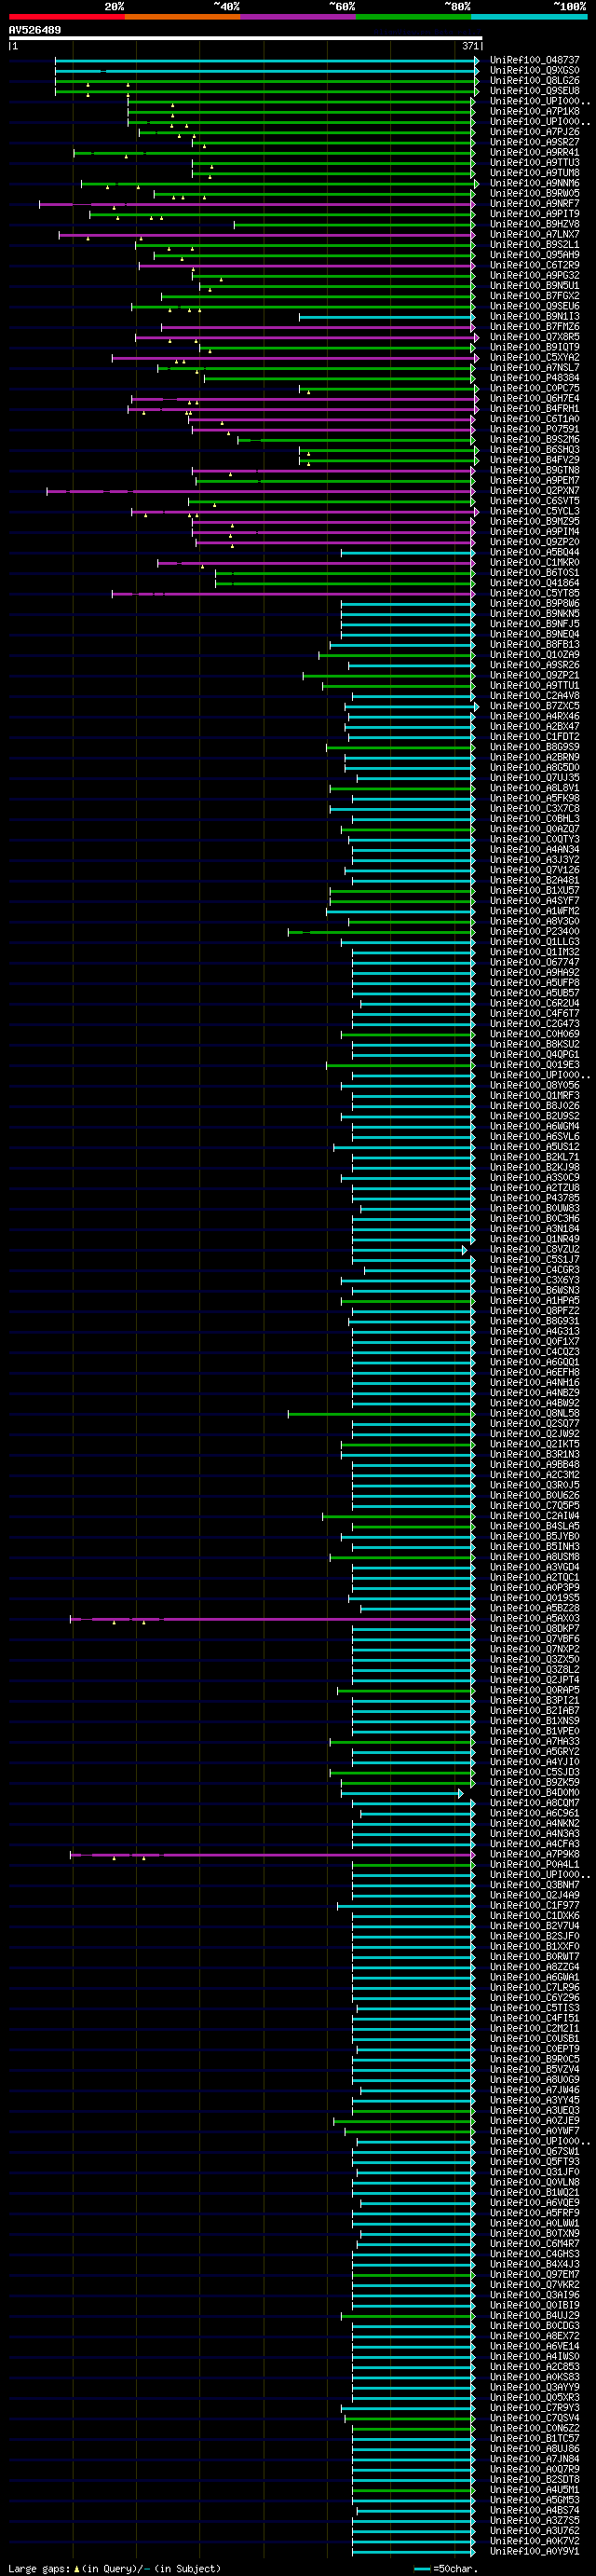
Task: Pick hit label UniRef100_C1FDT2
Action: pos(534,737)
